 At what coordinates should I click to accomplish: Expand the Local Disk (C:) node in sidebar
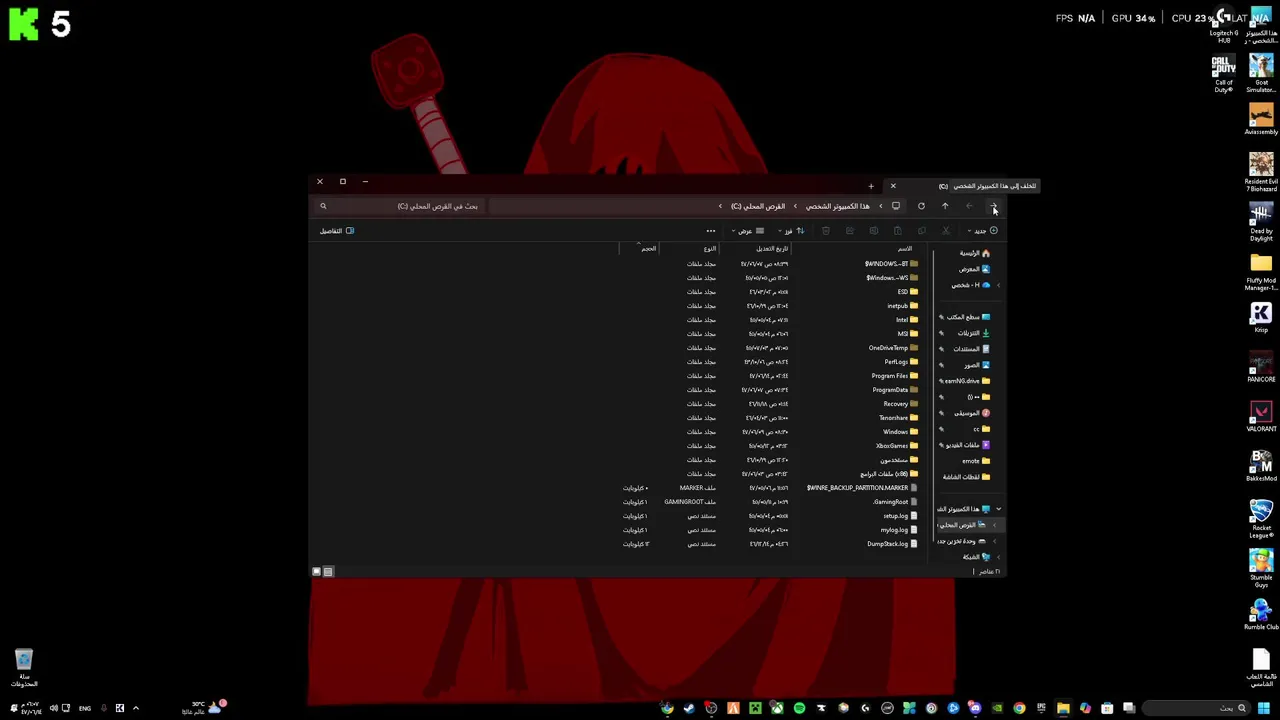coord(993,525)
